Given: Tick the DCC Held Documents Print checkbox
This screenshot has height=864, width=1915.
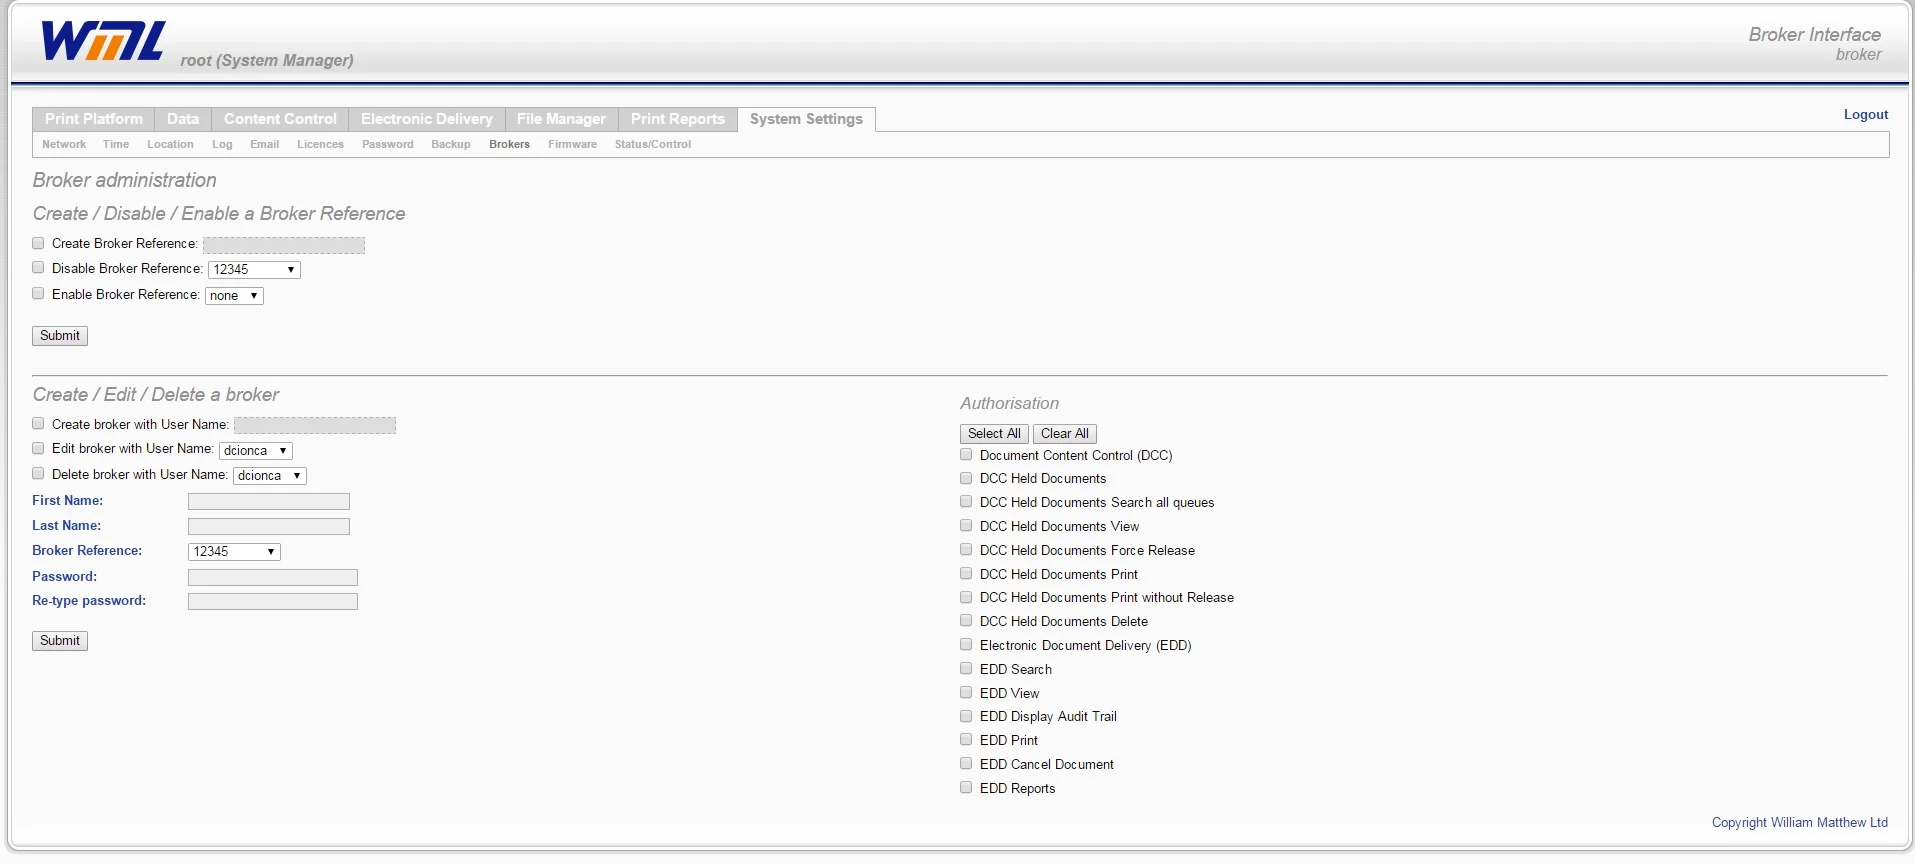Looking at the screenshot, I should tap(966, 574).
